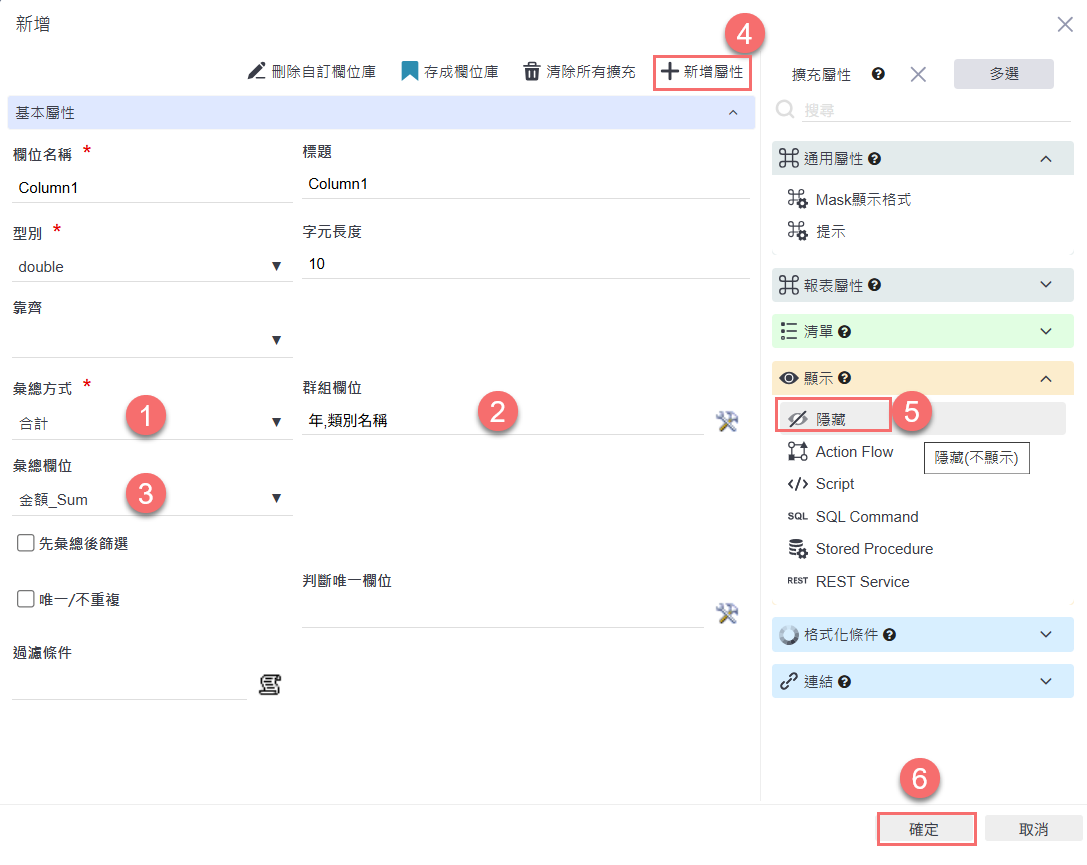Click the 存成欄位庫 bookmark icon
The height and width of the screenshot is (865, 1087).
[409, 72]
